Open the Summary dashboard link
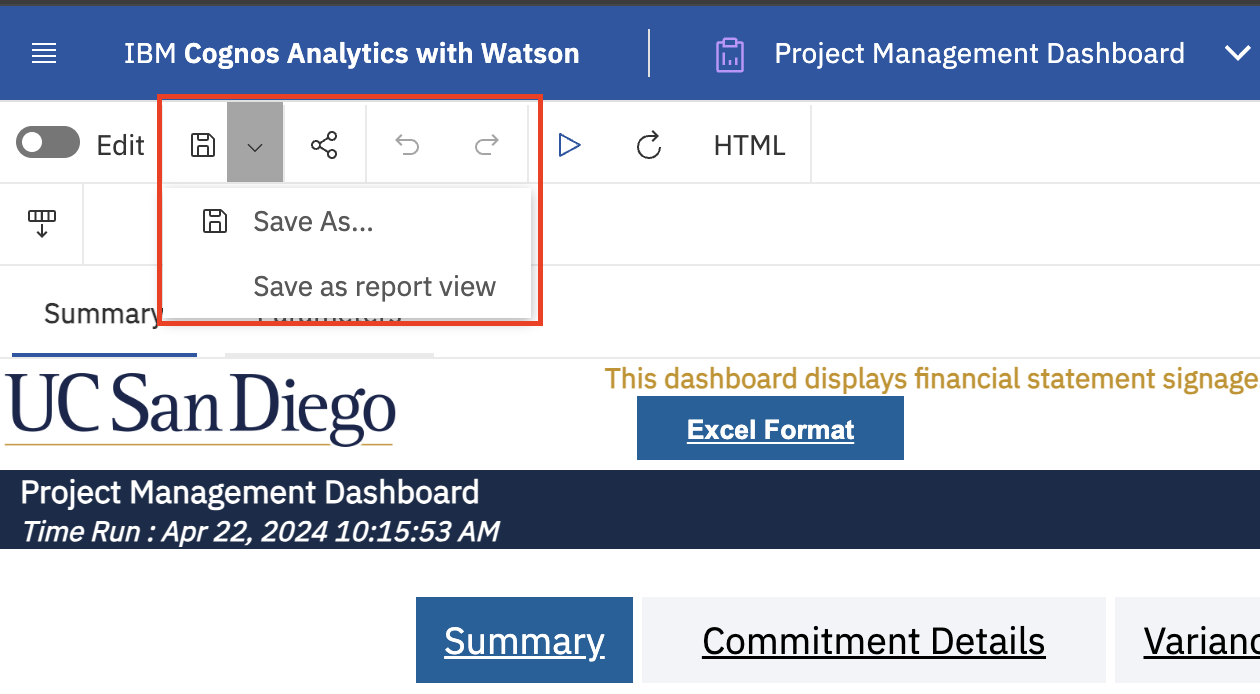Viewport: 1260px width, 694px height. 524,641
